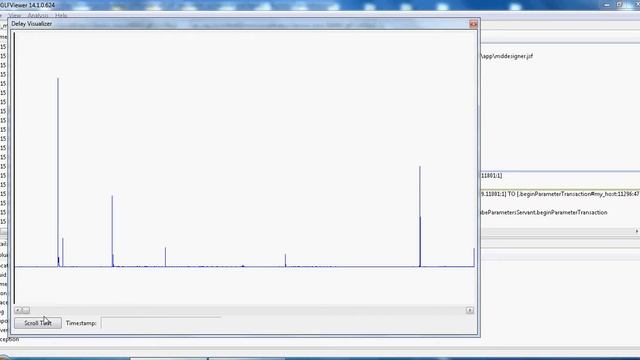Maximize the main viewer window

tap(619, 4)
